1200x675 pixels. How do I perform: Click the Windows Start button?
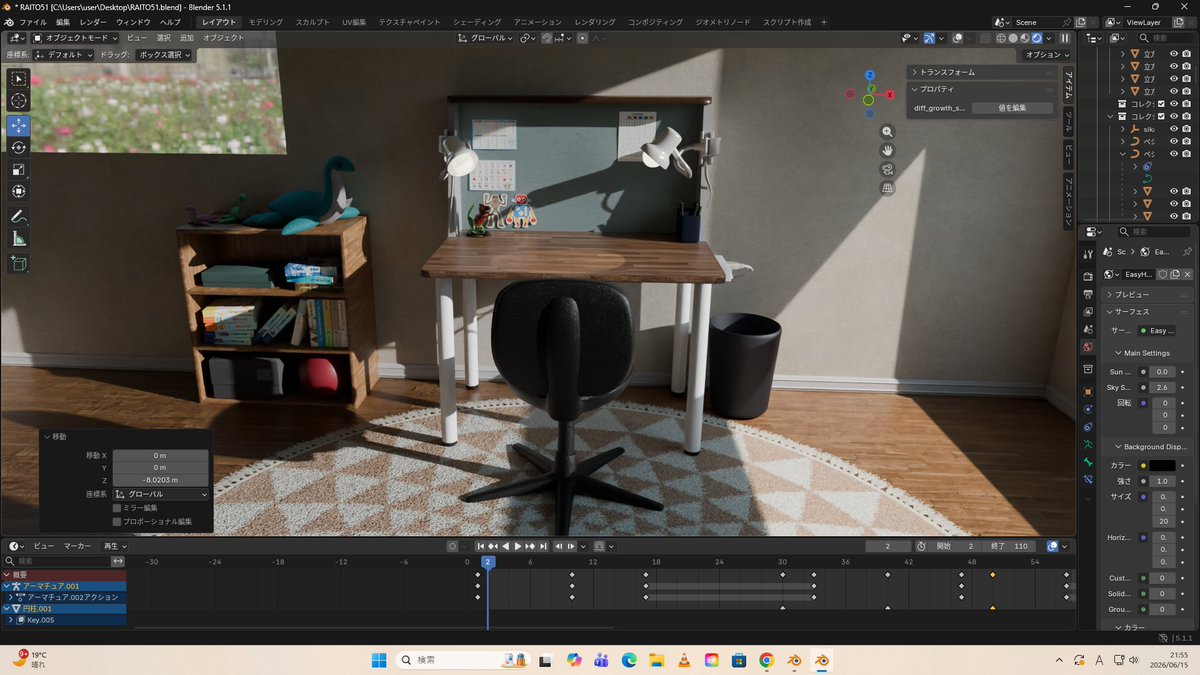[379, 660]
